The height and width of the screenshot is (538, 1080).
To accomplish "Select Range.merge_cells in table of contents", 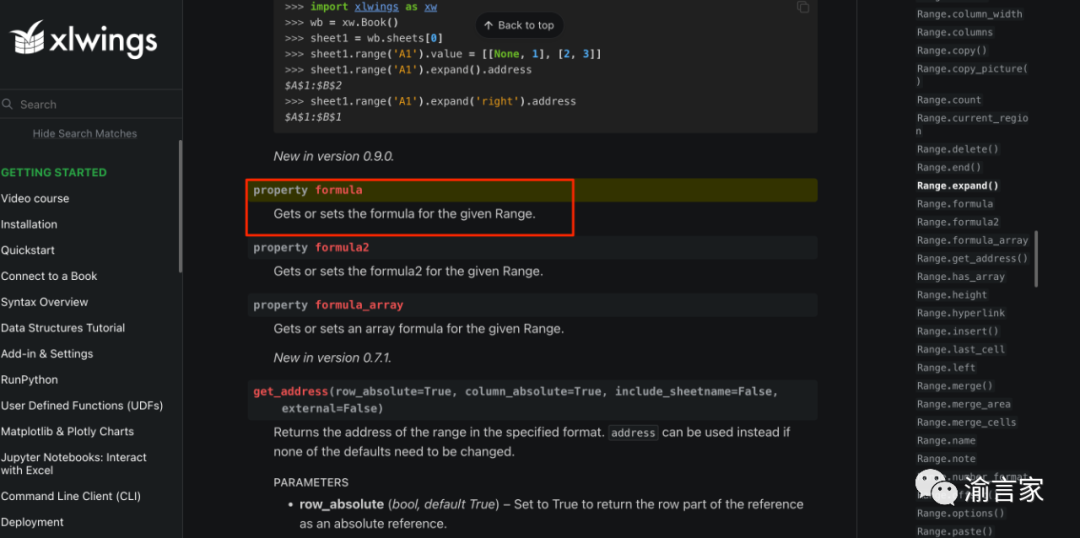I will click(966, 422).
